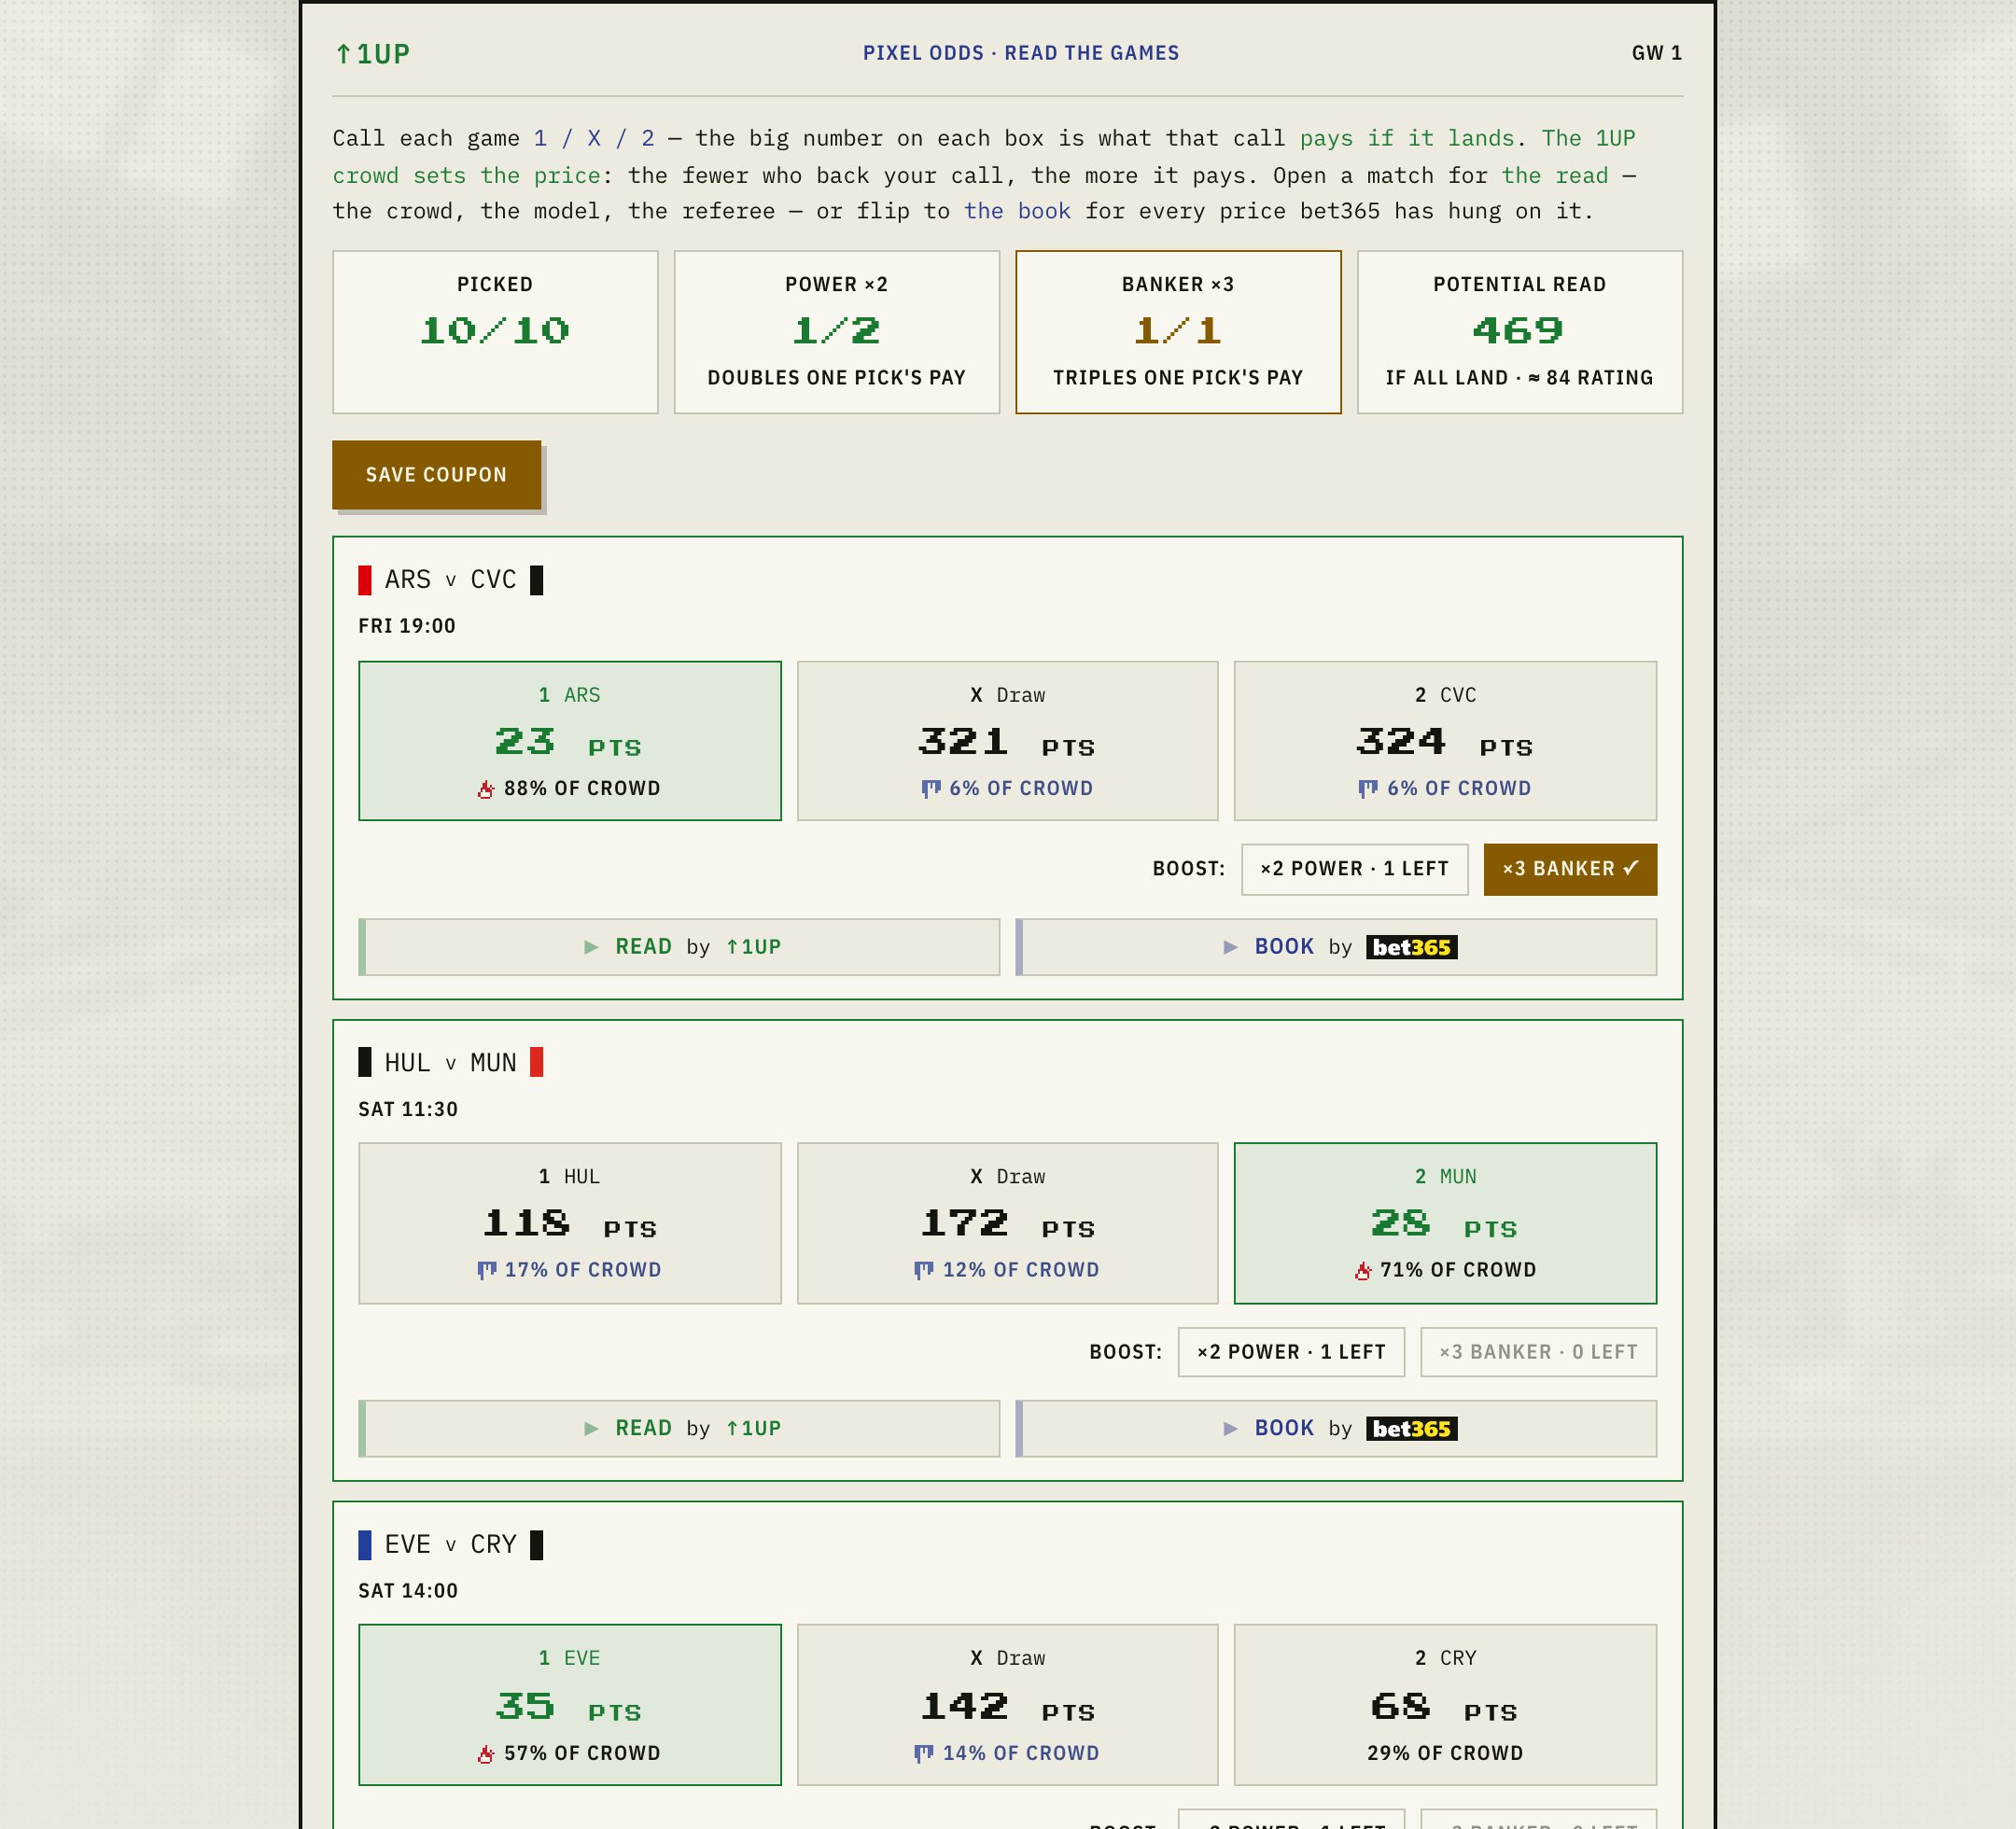This screenshot has height=1829, width=2016.
Task: Click flame icon beside 71% of crowd
Action: 1363,1270
